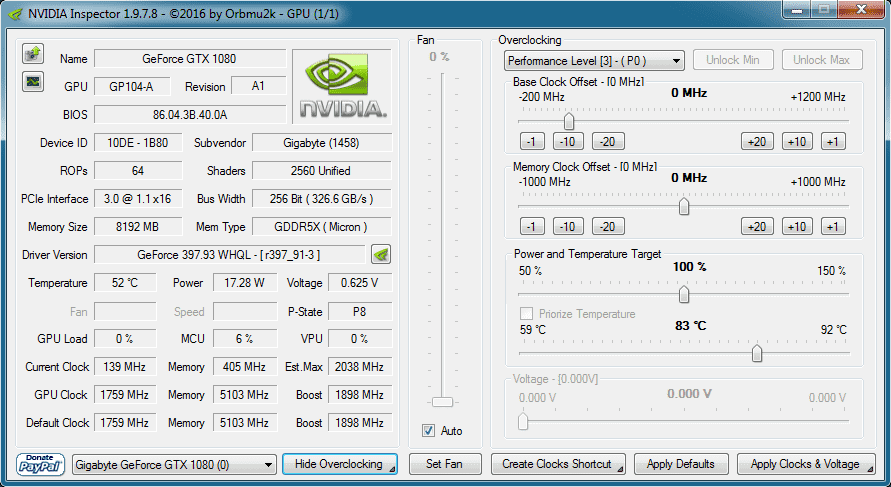Click the Set Fan button

click(445, 464)
